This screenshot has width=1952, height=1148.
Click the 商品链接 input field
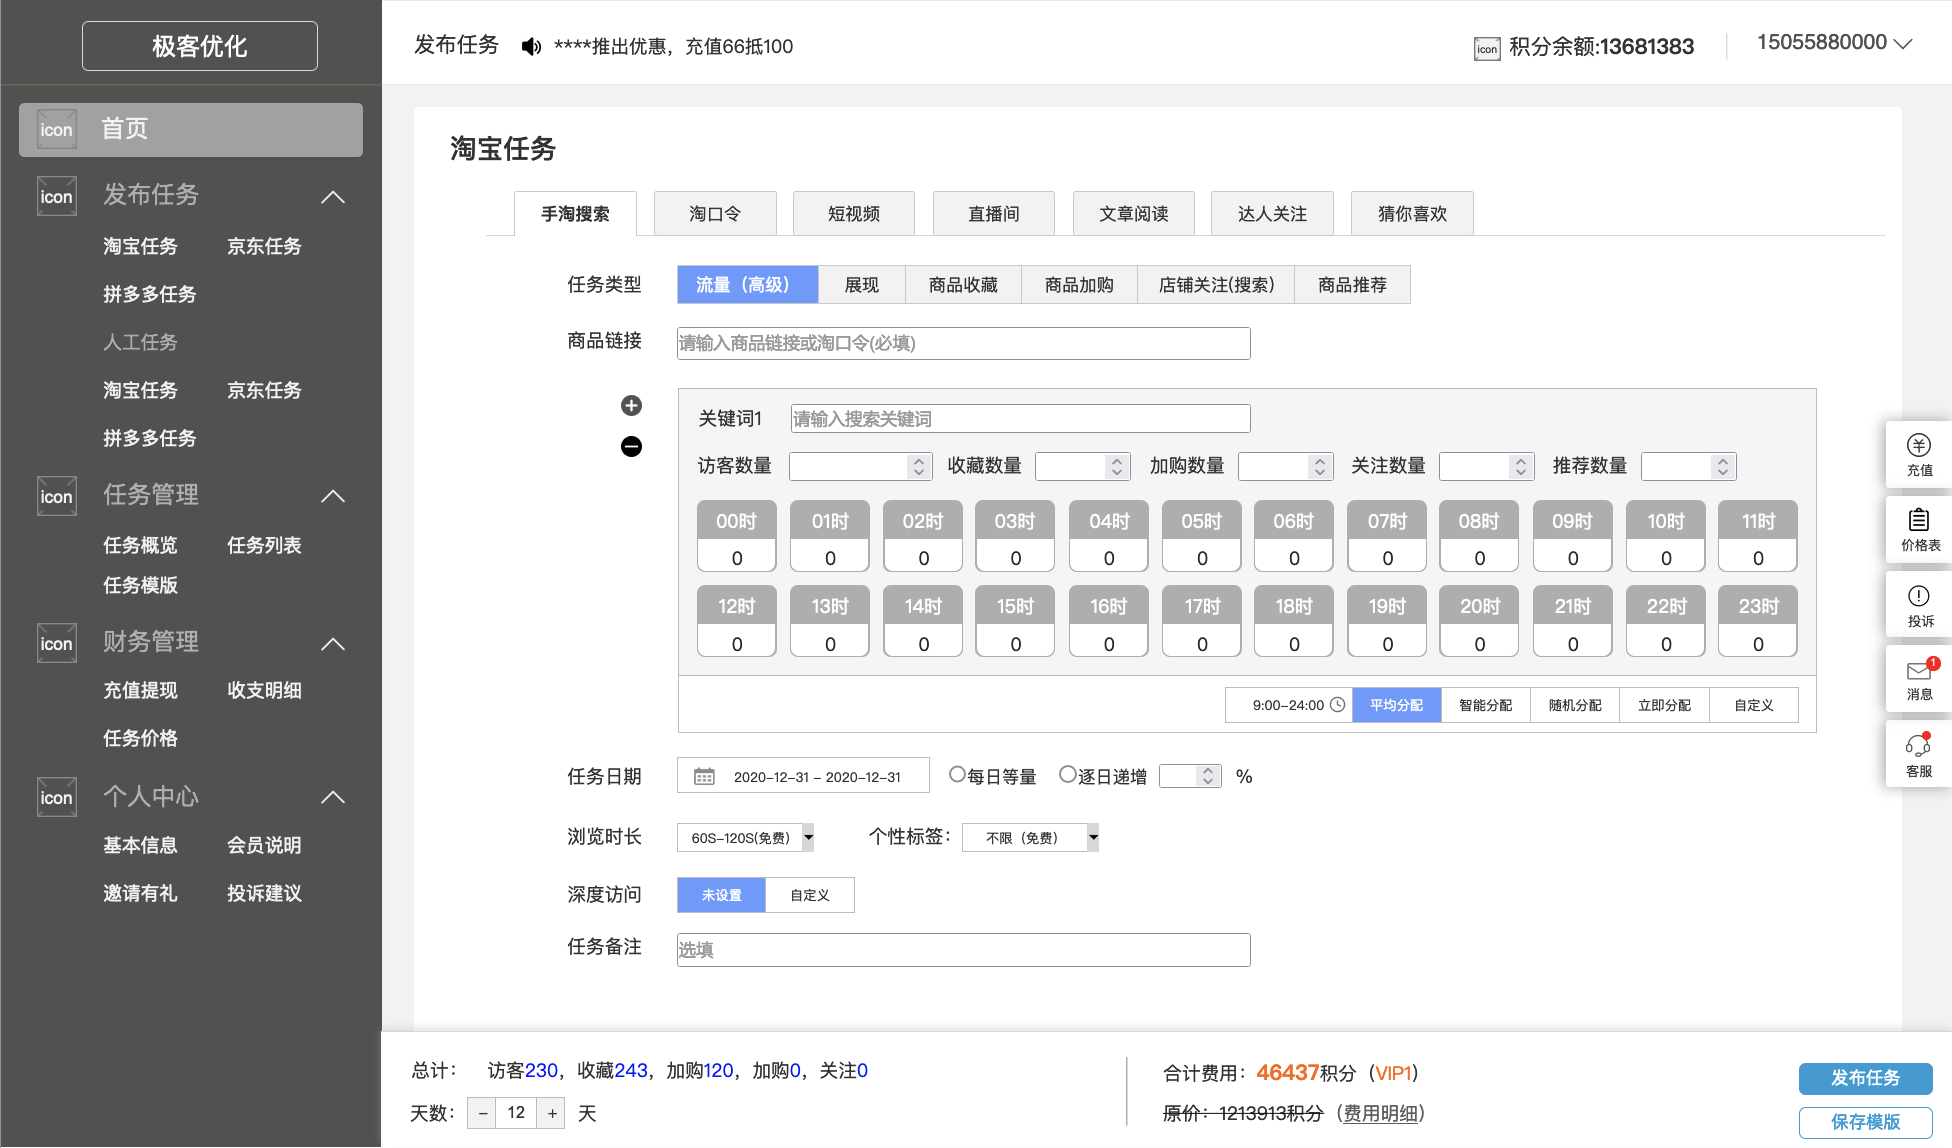pos(963,343)
